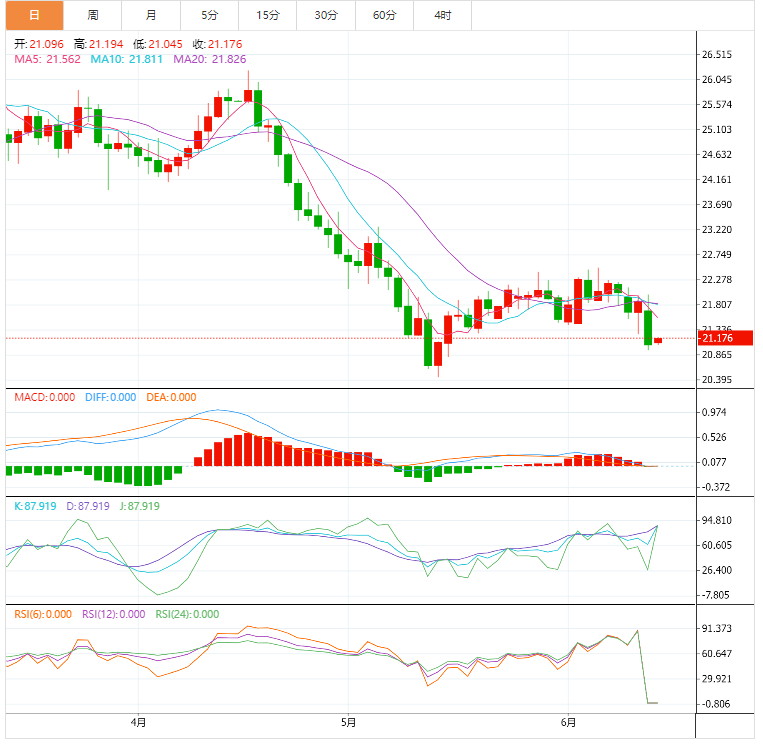Click the 25.574 price axis label

(717, 105)
